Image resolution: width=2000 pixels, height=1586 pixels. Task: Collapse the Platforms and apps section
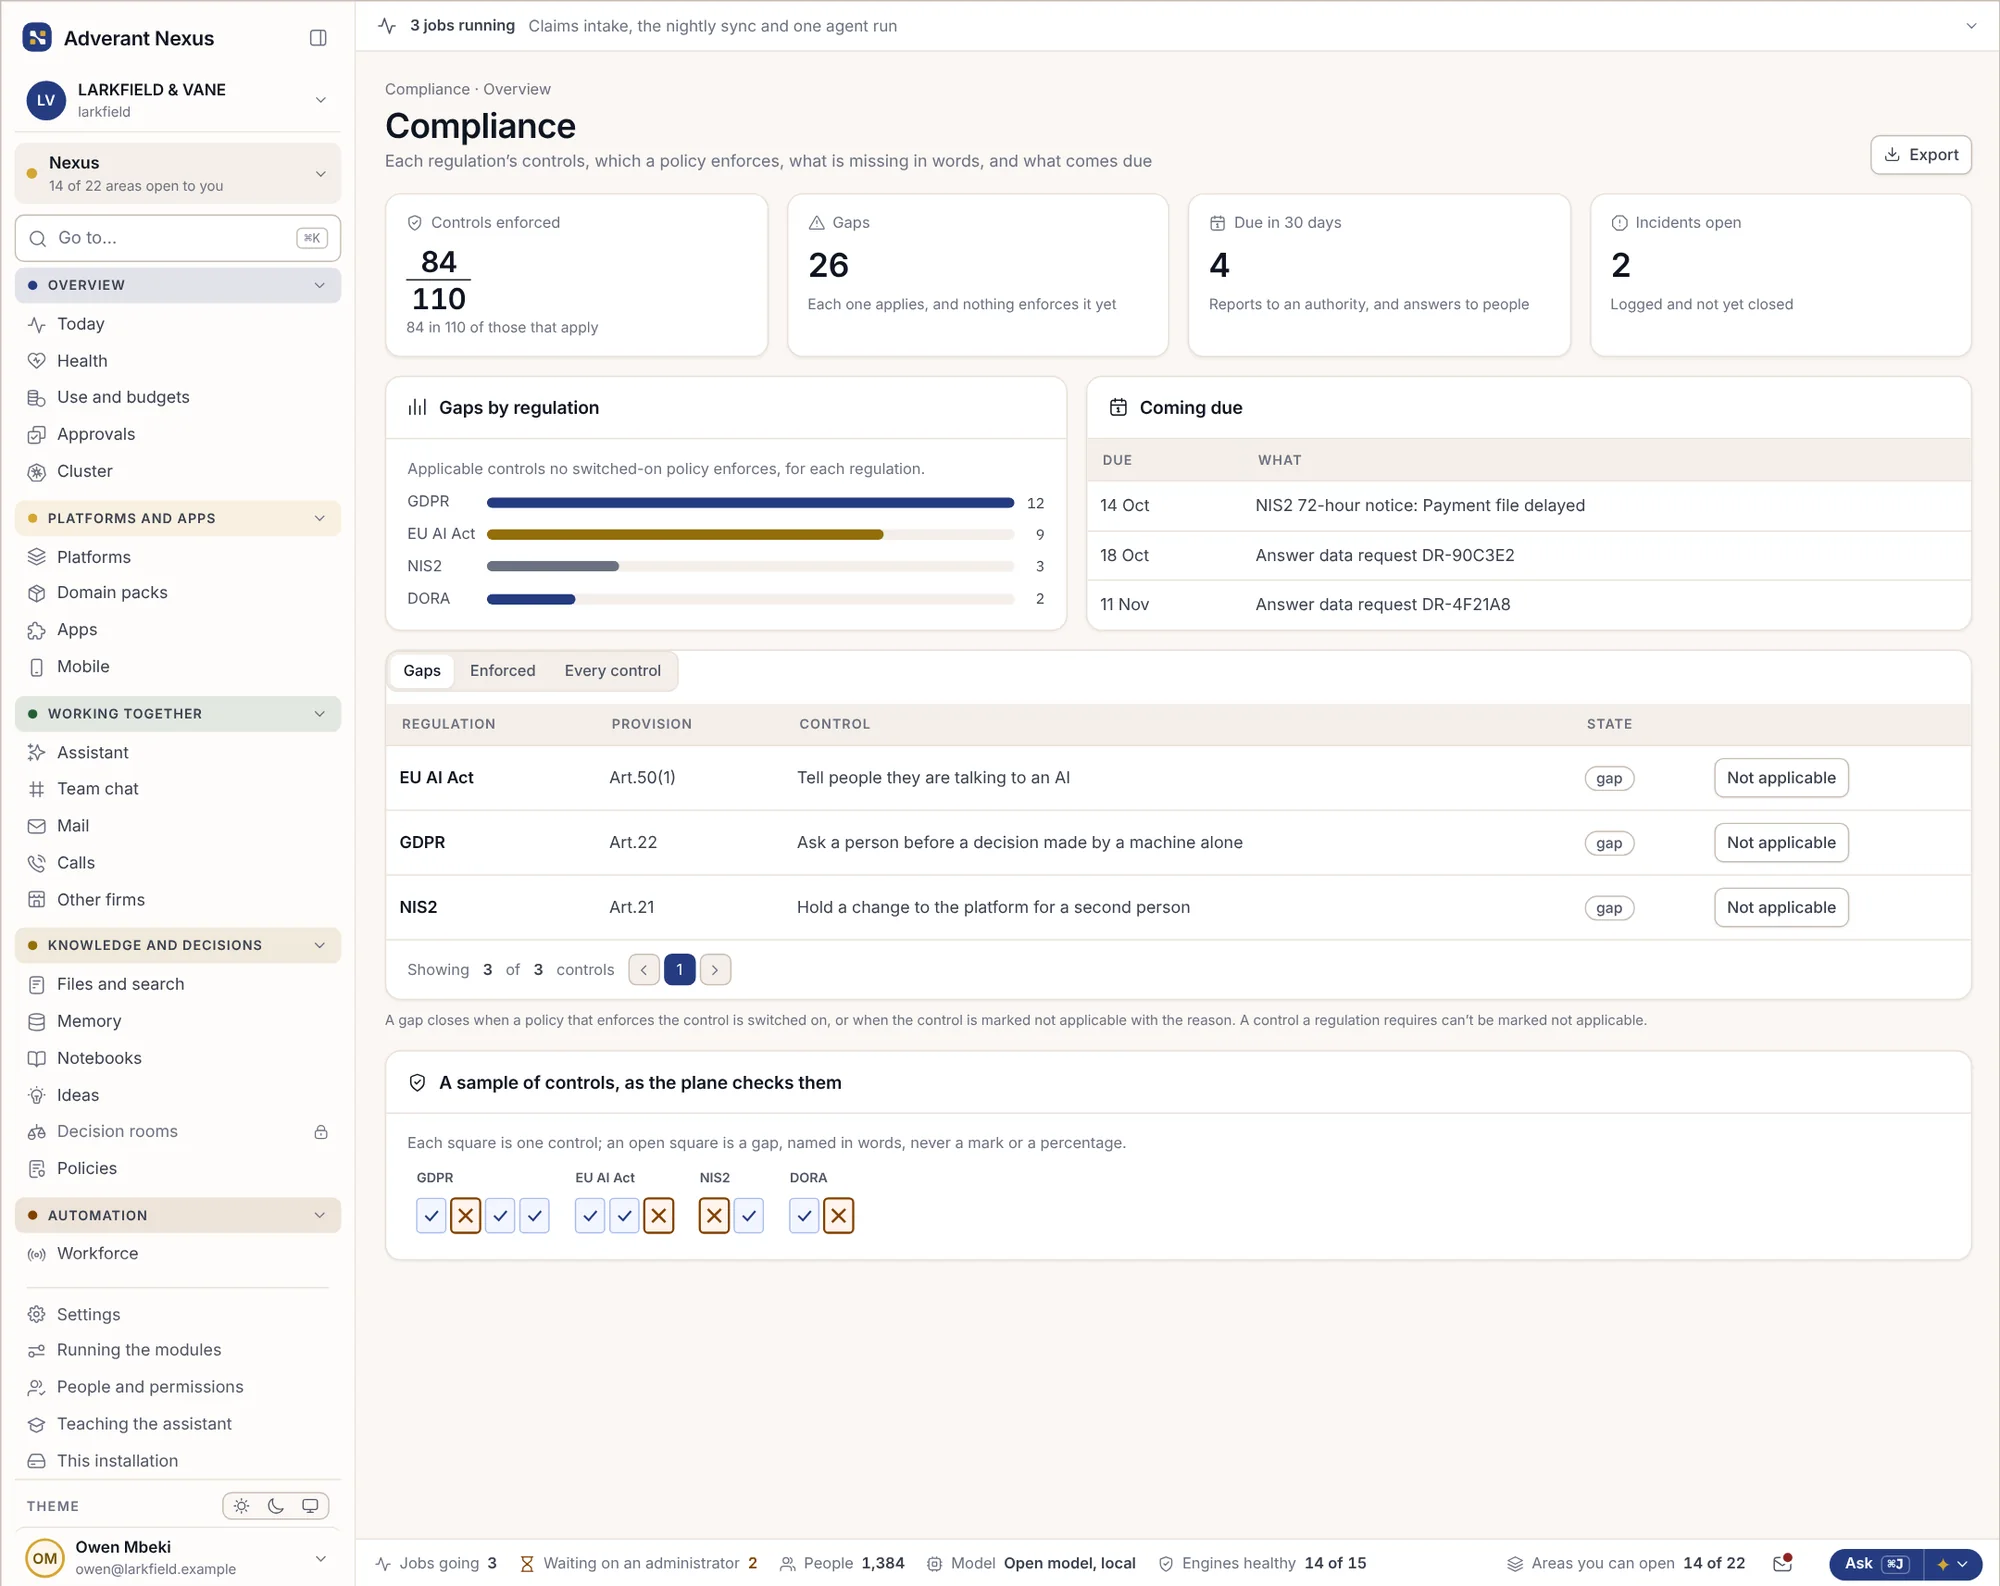point(178,518)
